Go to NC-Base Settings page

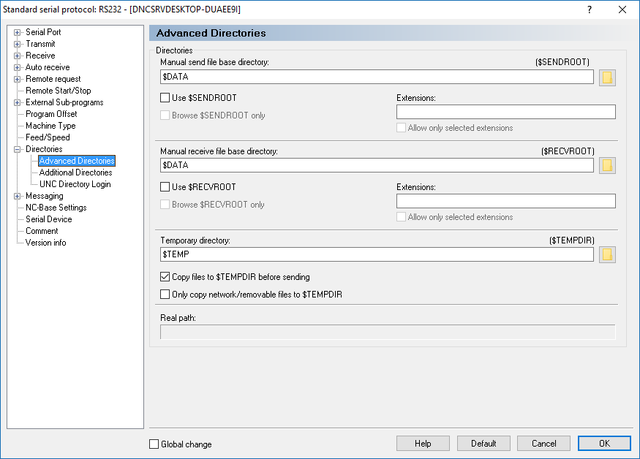pyautogui.click(x=56, y=208)
